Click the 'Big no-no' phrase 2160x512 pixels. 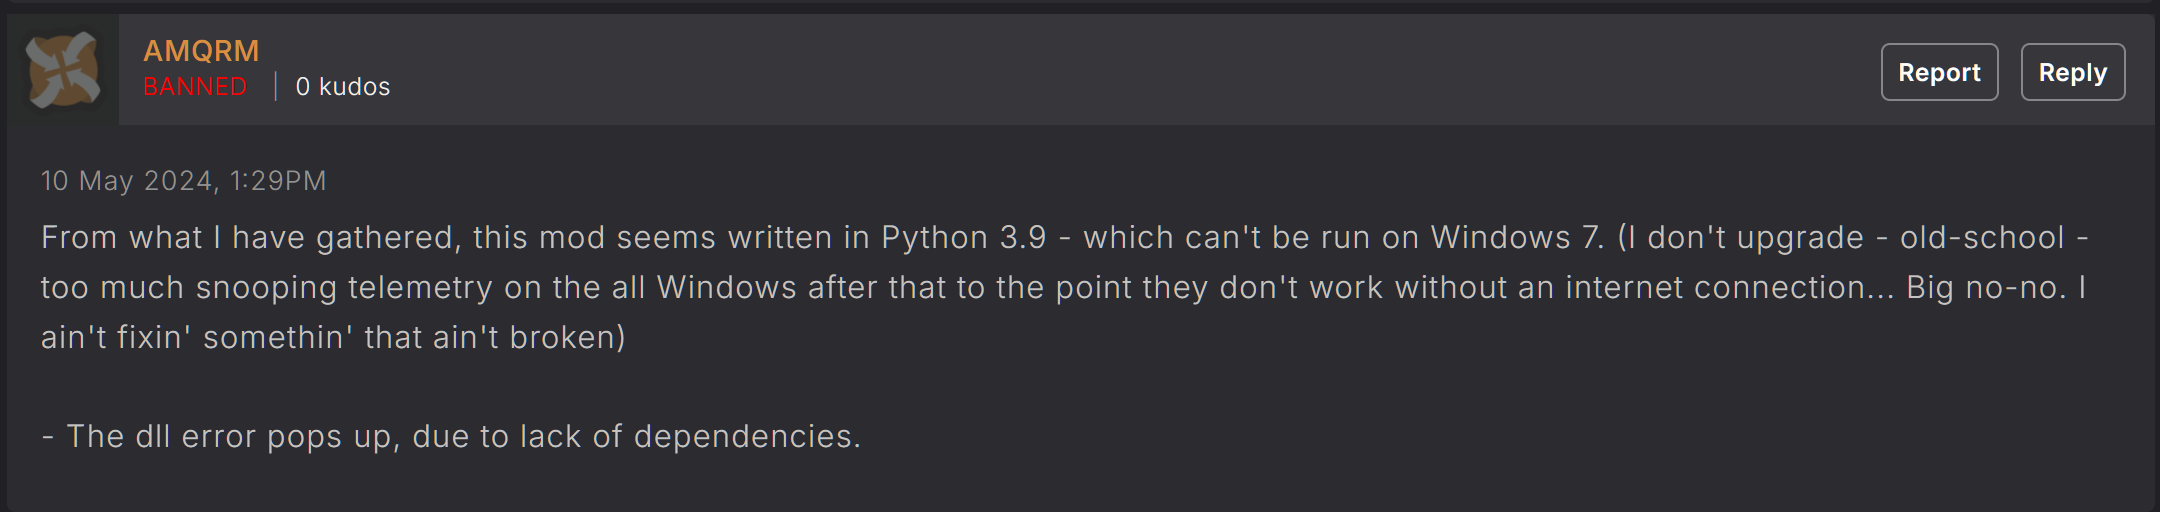click(x=1983, y=288)
